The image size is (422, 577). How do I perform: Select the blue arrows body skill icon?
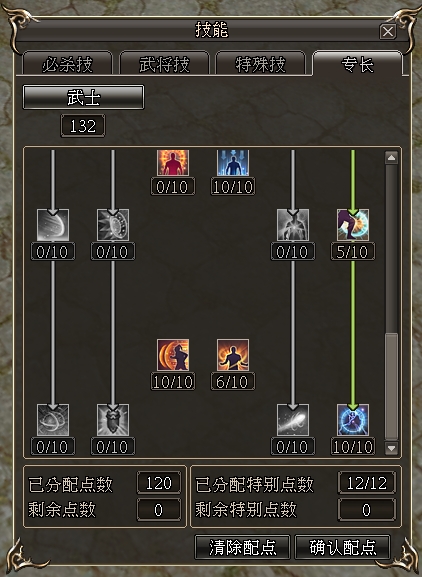[233, 163]
